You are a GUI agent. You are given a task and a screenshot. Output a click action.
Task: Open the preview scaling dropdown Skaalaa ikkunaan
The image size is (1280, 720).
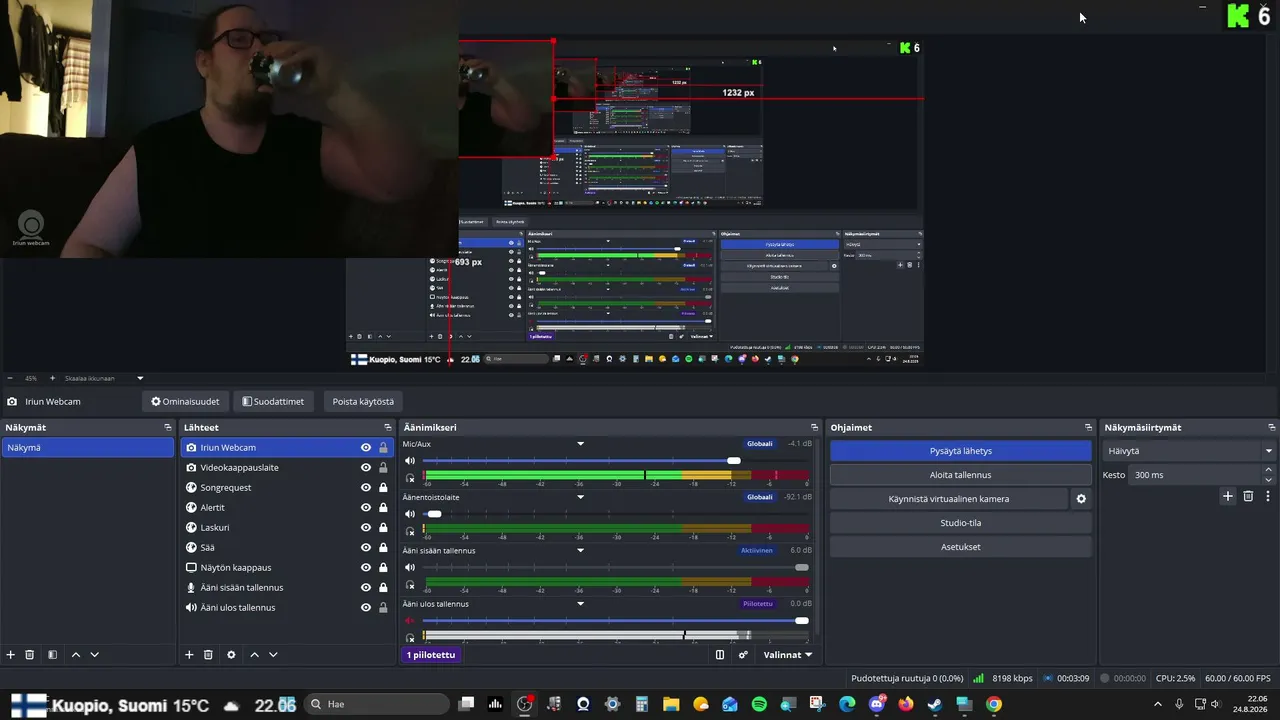click(x=104, y=379)
